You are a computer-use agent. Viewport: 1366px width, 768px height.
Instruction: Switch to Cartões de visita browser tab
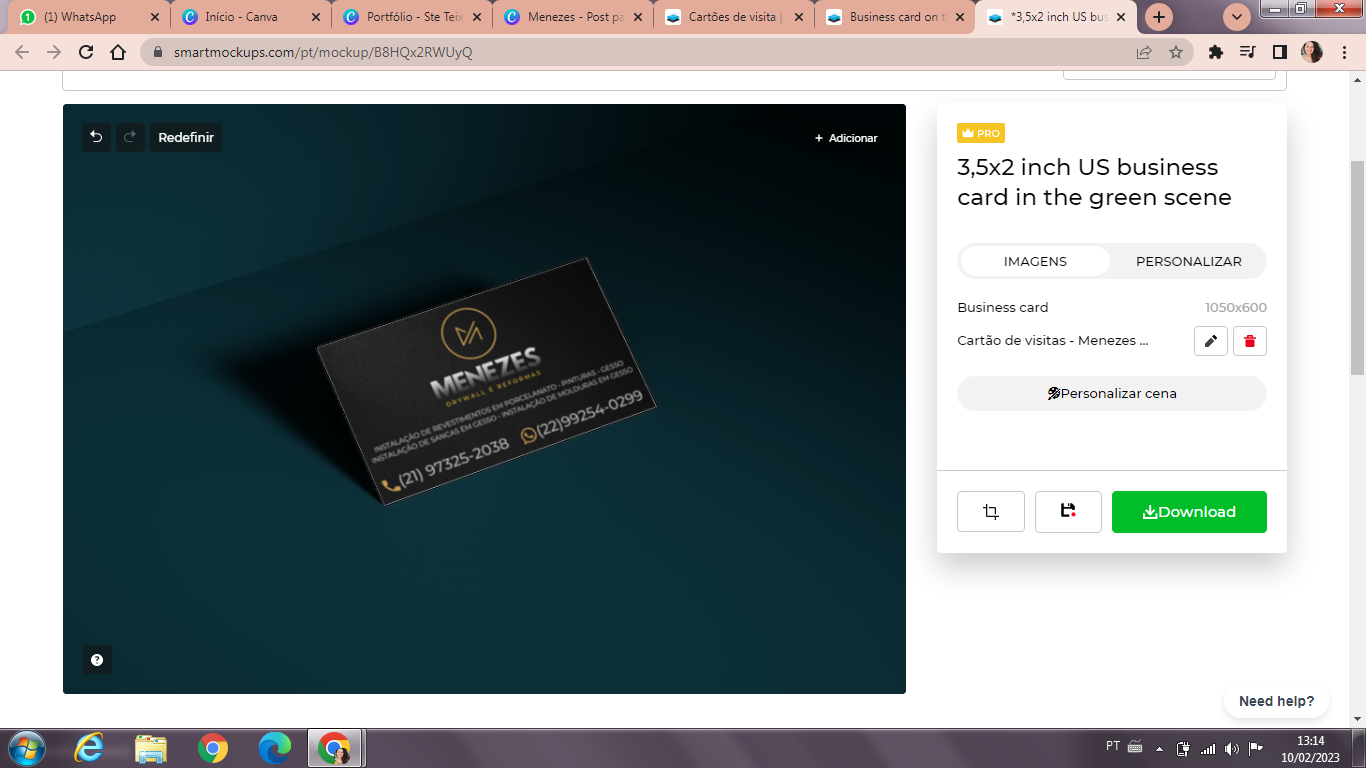pyautogui.click(x=735, y=17)
